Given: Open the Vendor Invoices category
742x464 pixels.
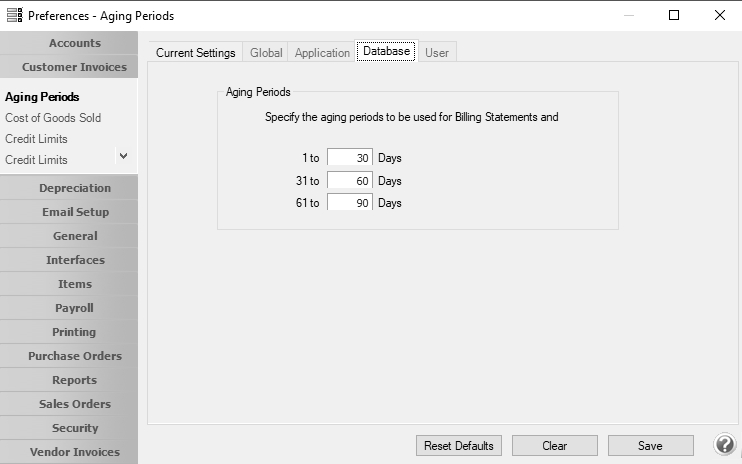Looking at the screenshot, I should pos(74,452).
